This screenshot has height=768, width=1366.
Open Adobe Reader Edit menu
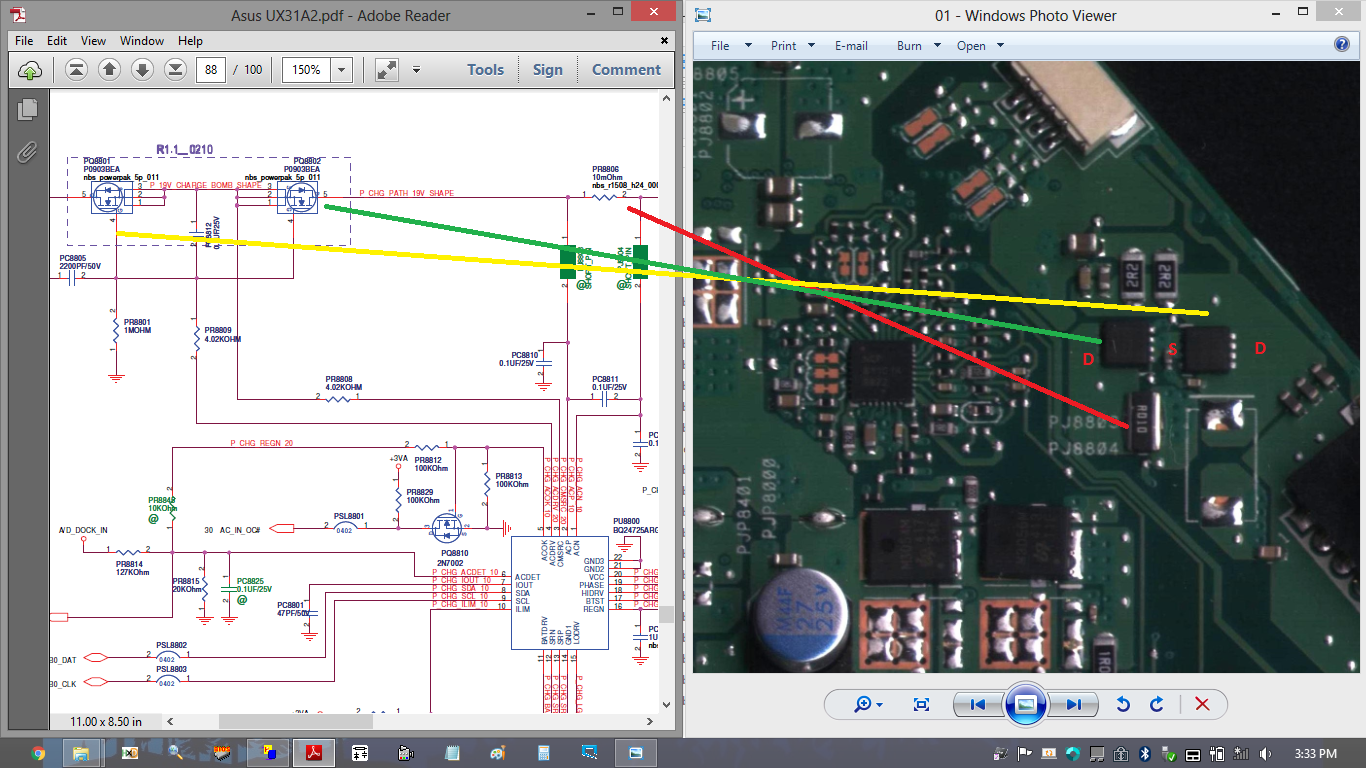point(57,41)
